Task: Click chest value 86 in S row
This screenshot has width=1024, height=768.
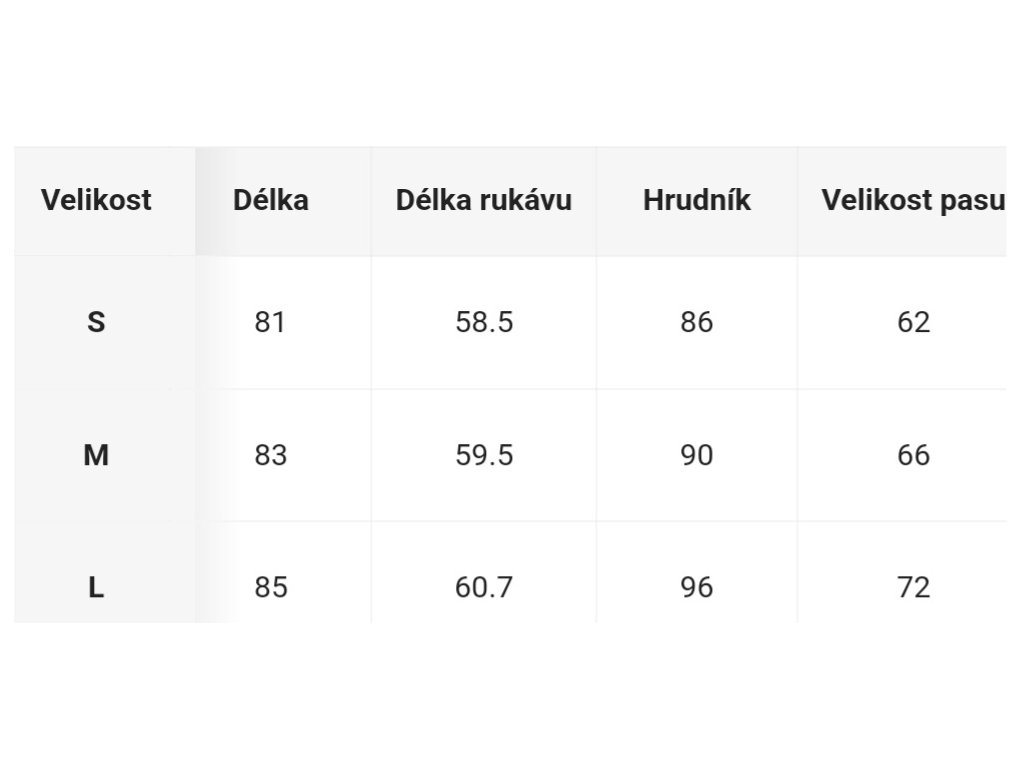Action: point(697,322)
